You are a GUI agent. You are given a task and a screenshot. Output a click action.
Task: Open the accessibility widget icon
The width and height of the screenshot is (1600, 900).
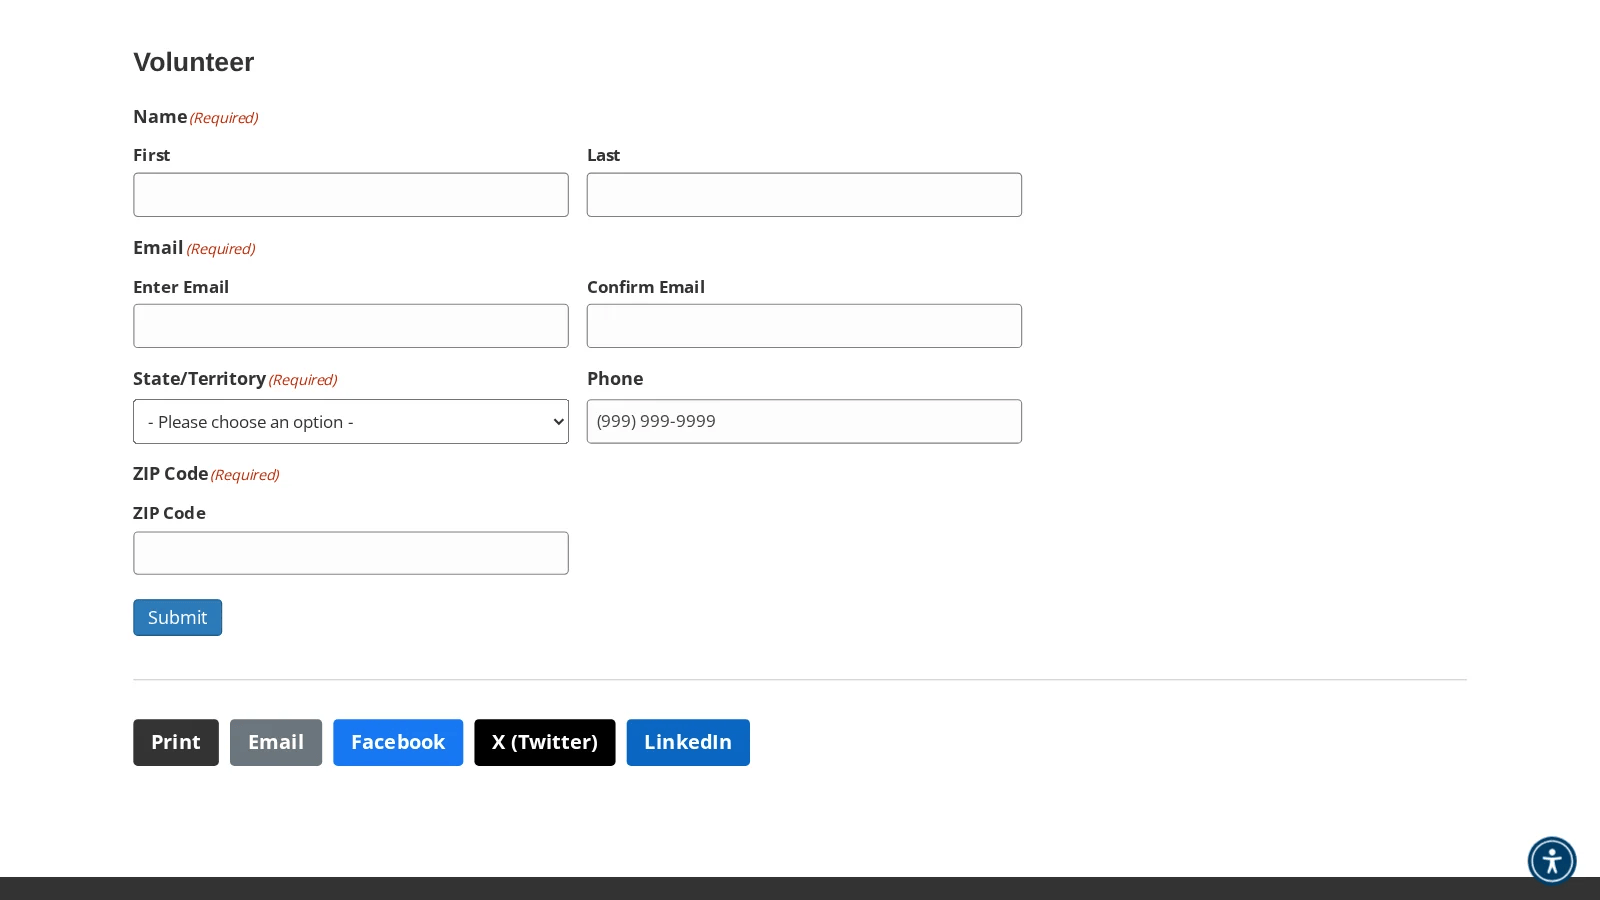(x=1551, y=860)
